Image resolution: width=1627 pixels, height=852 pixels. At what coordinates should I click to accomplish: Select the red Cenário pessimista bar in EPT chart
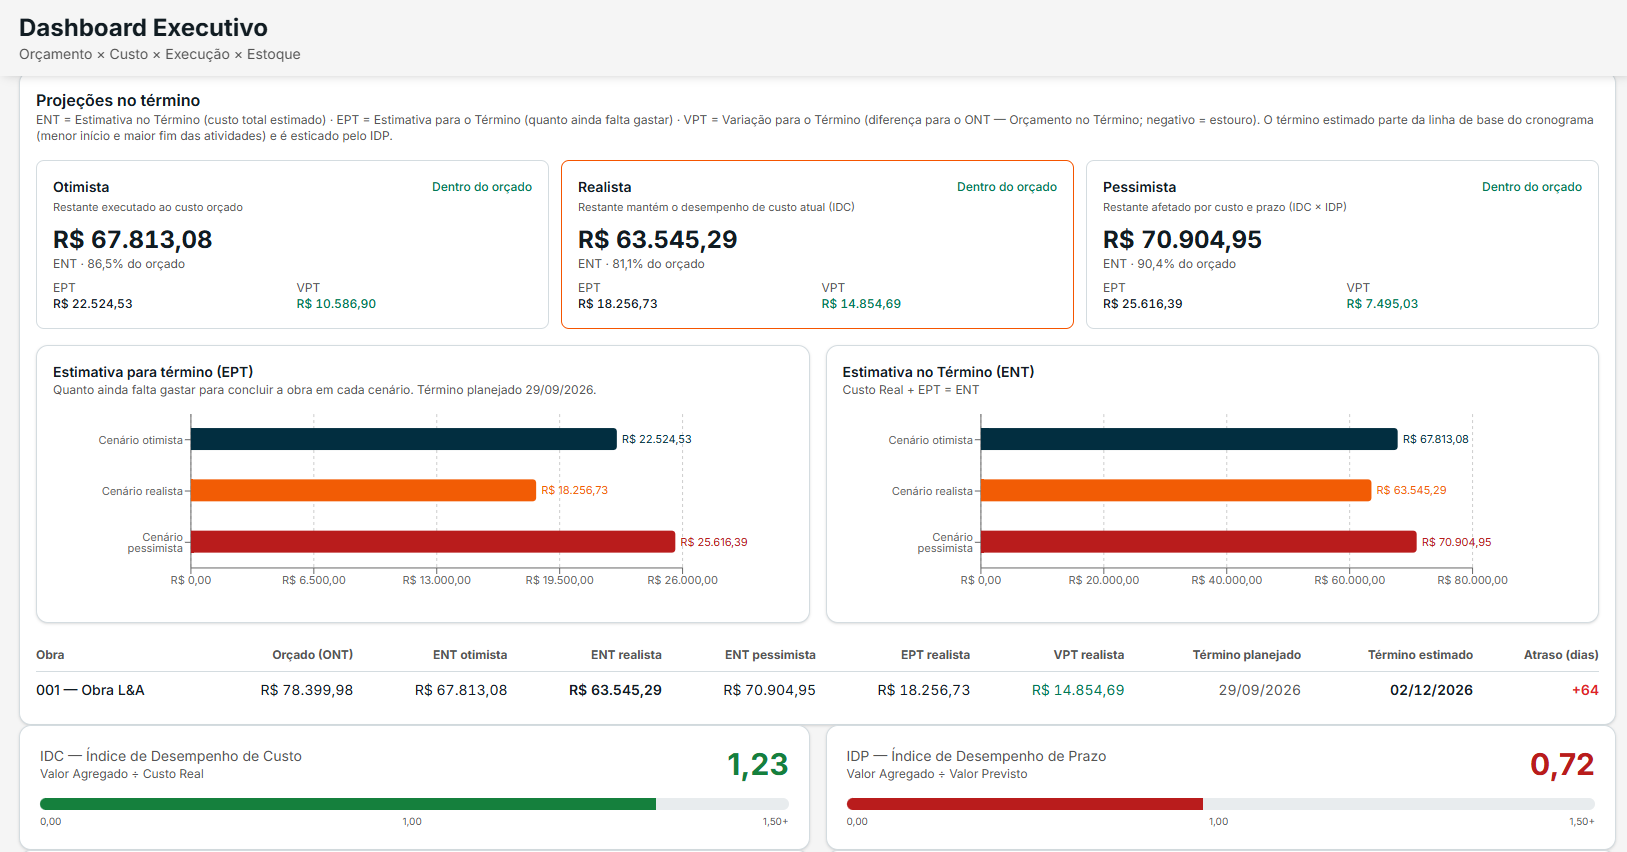pos(433,542)
